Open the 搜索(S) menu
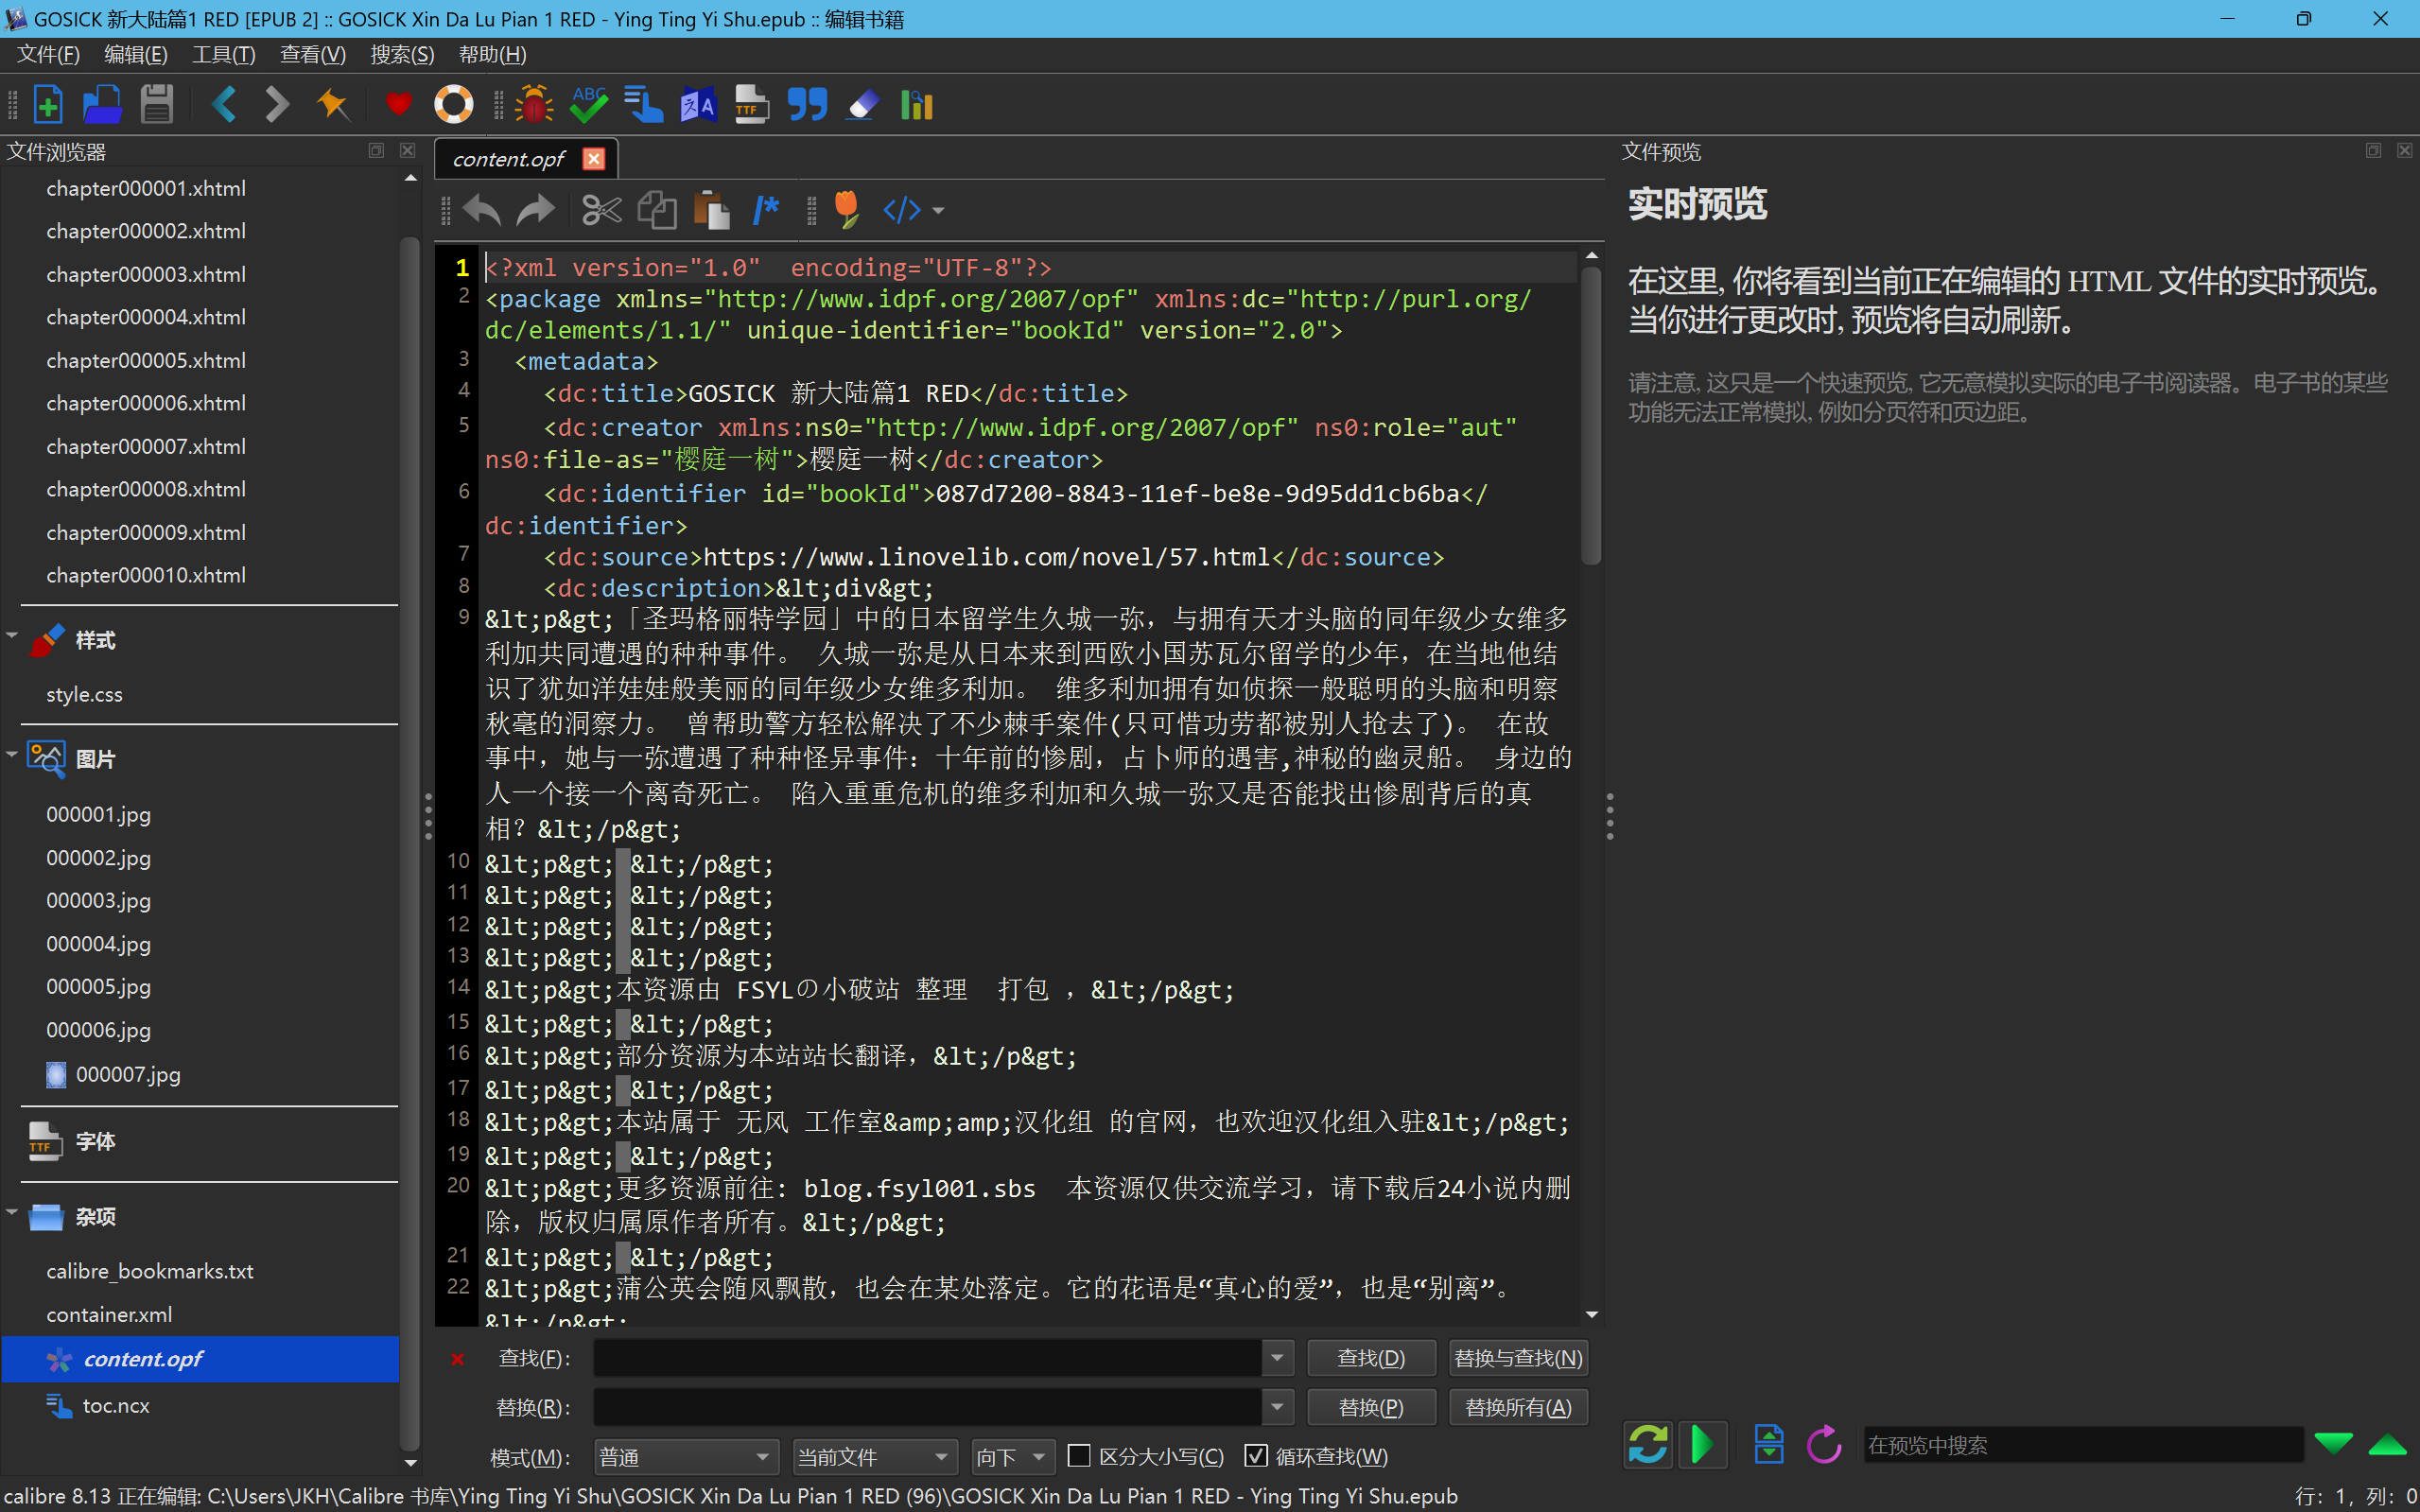Screen dimensions: 2420x1512 (x=402, y=54)
